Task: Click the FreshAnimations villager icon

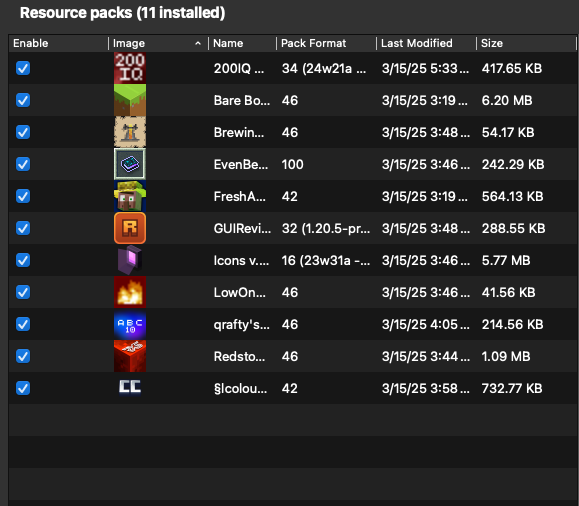Action: [x=130, y=196]
